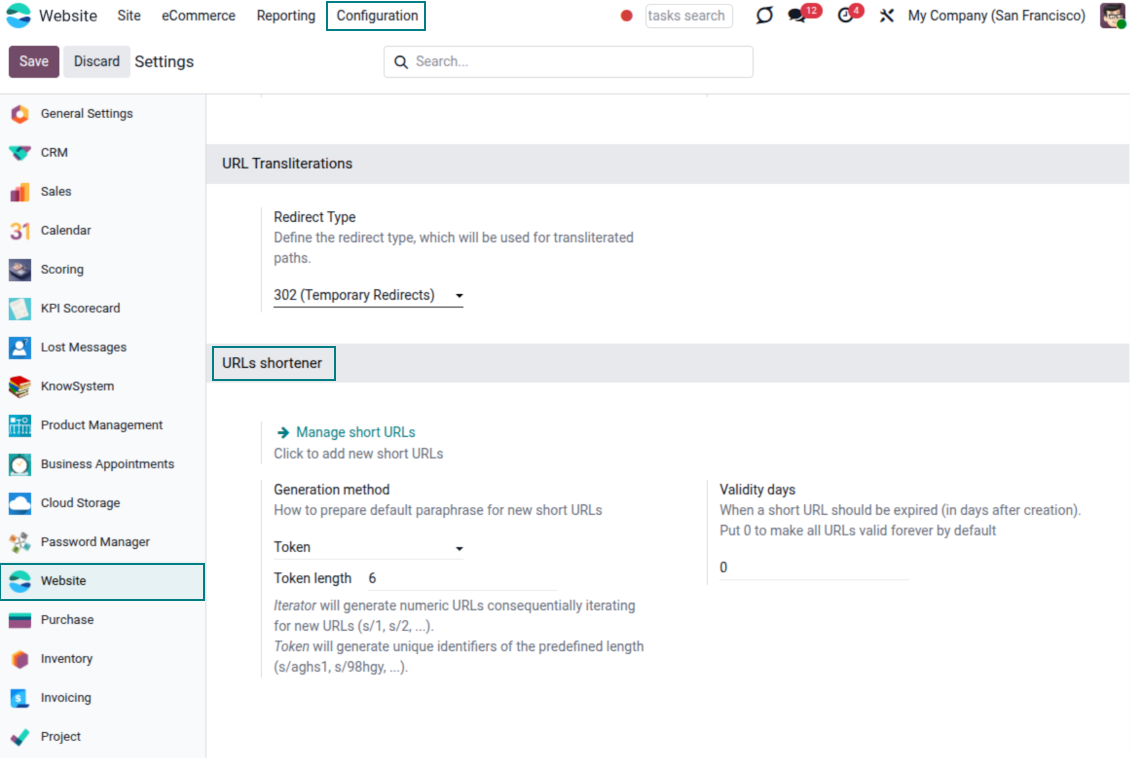Open the eCommerce menu
The width and height of the screenshot is (1130, 758).
(198, 16)
